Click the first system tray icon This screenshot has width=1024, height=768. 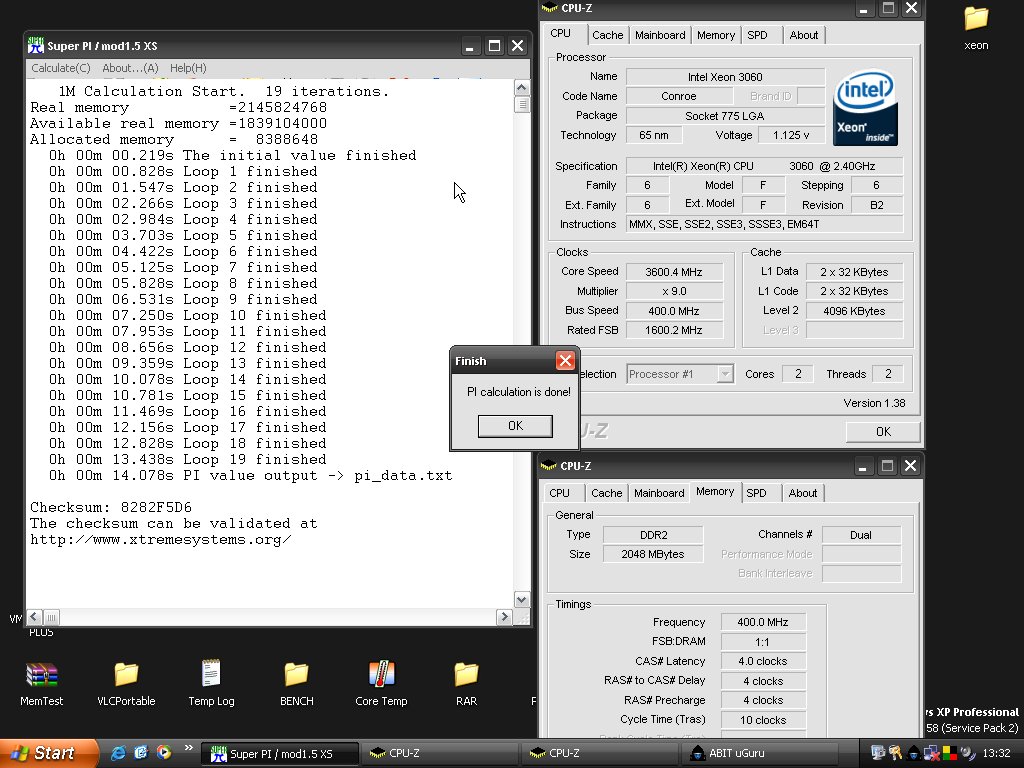pos(878,753)
